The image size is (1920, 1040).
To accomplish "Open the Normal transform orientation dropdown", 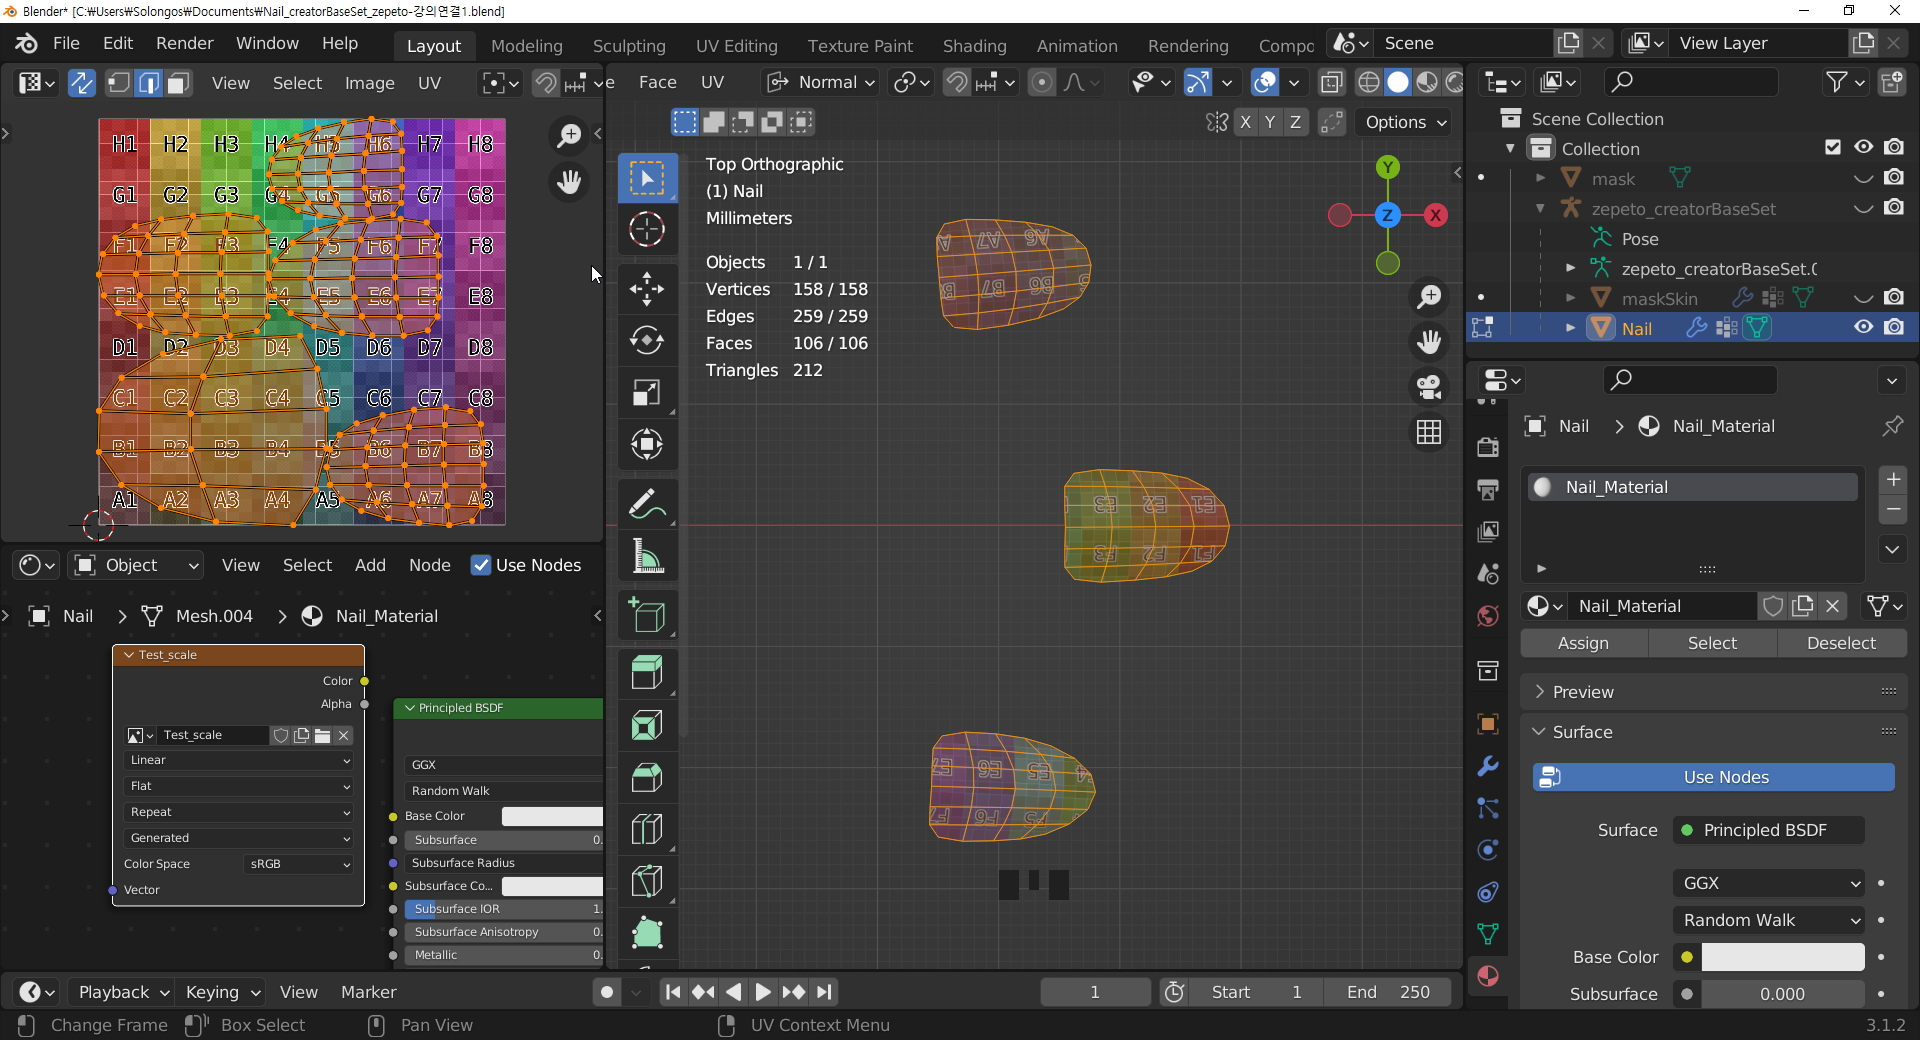I will pyautogui.click(x=821, y=82).
